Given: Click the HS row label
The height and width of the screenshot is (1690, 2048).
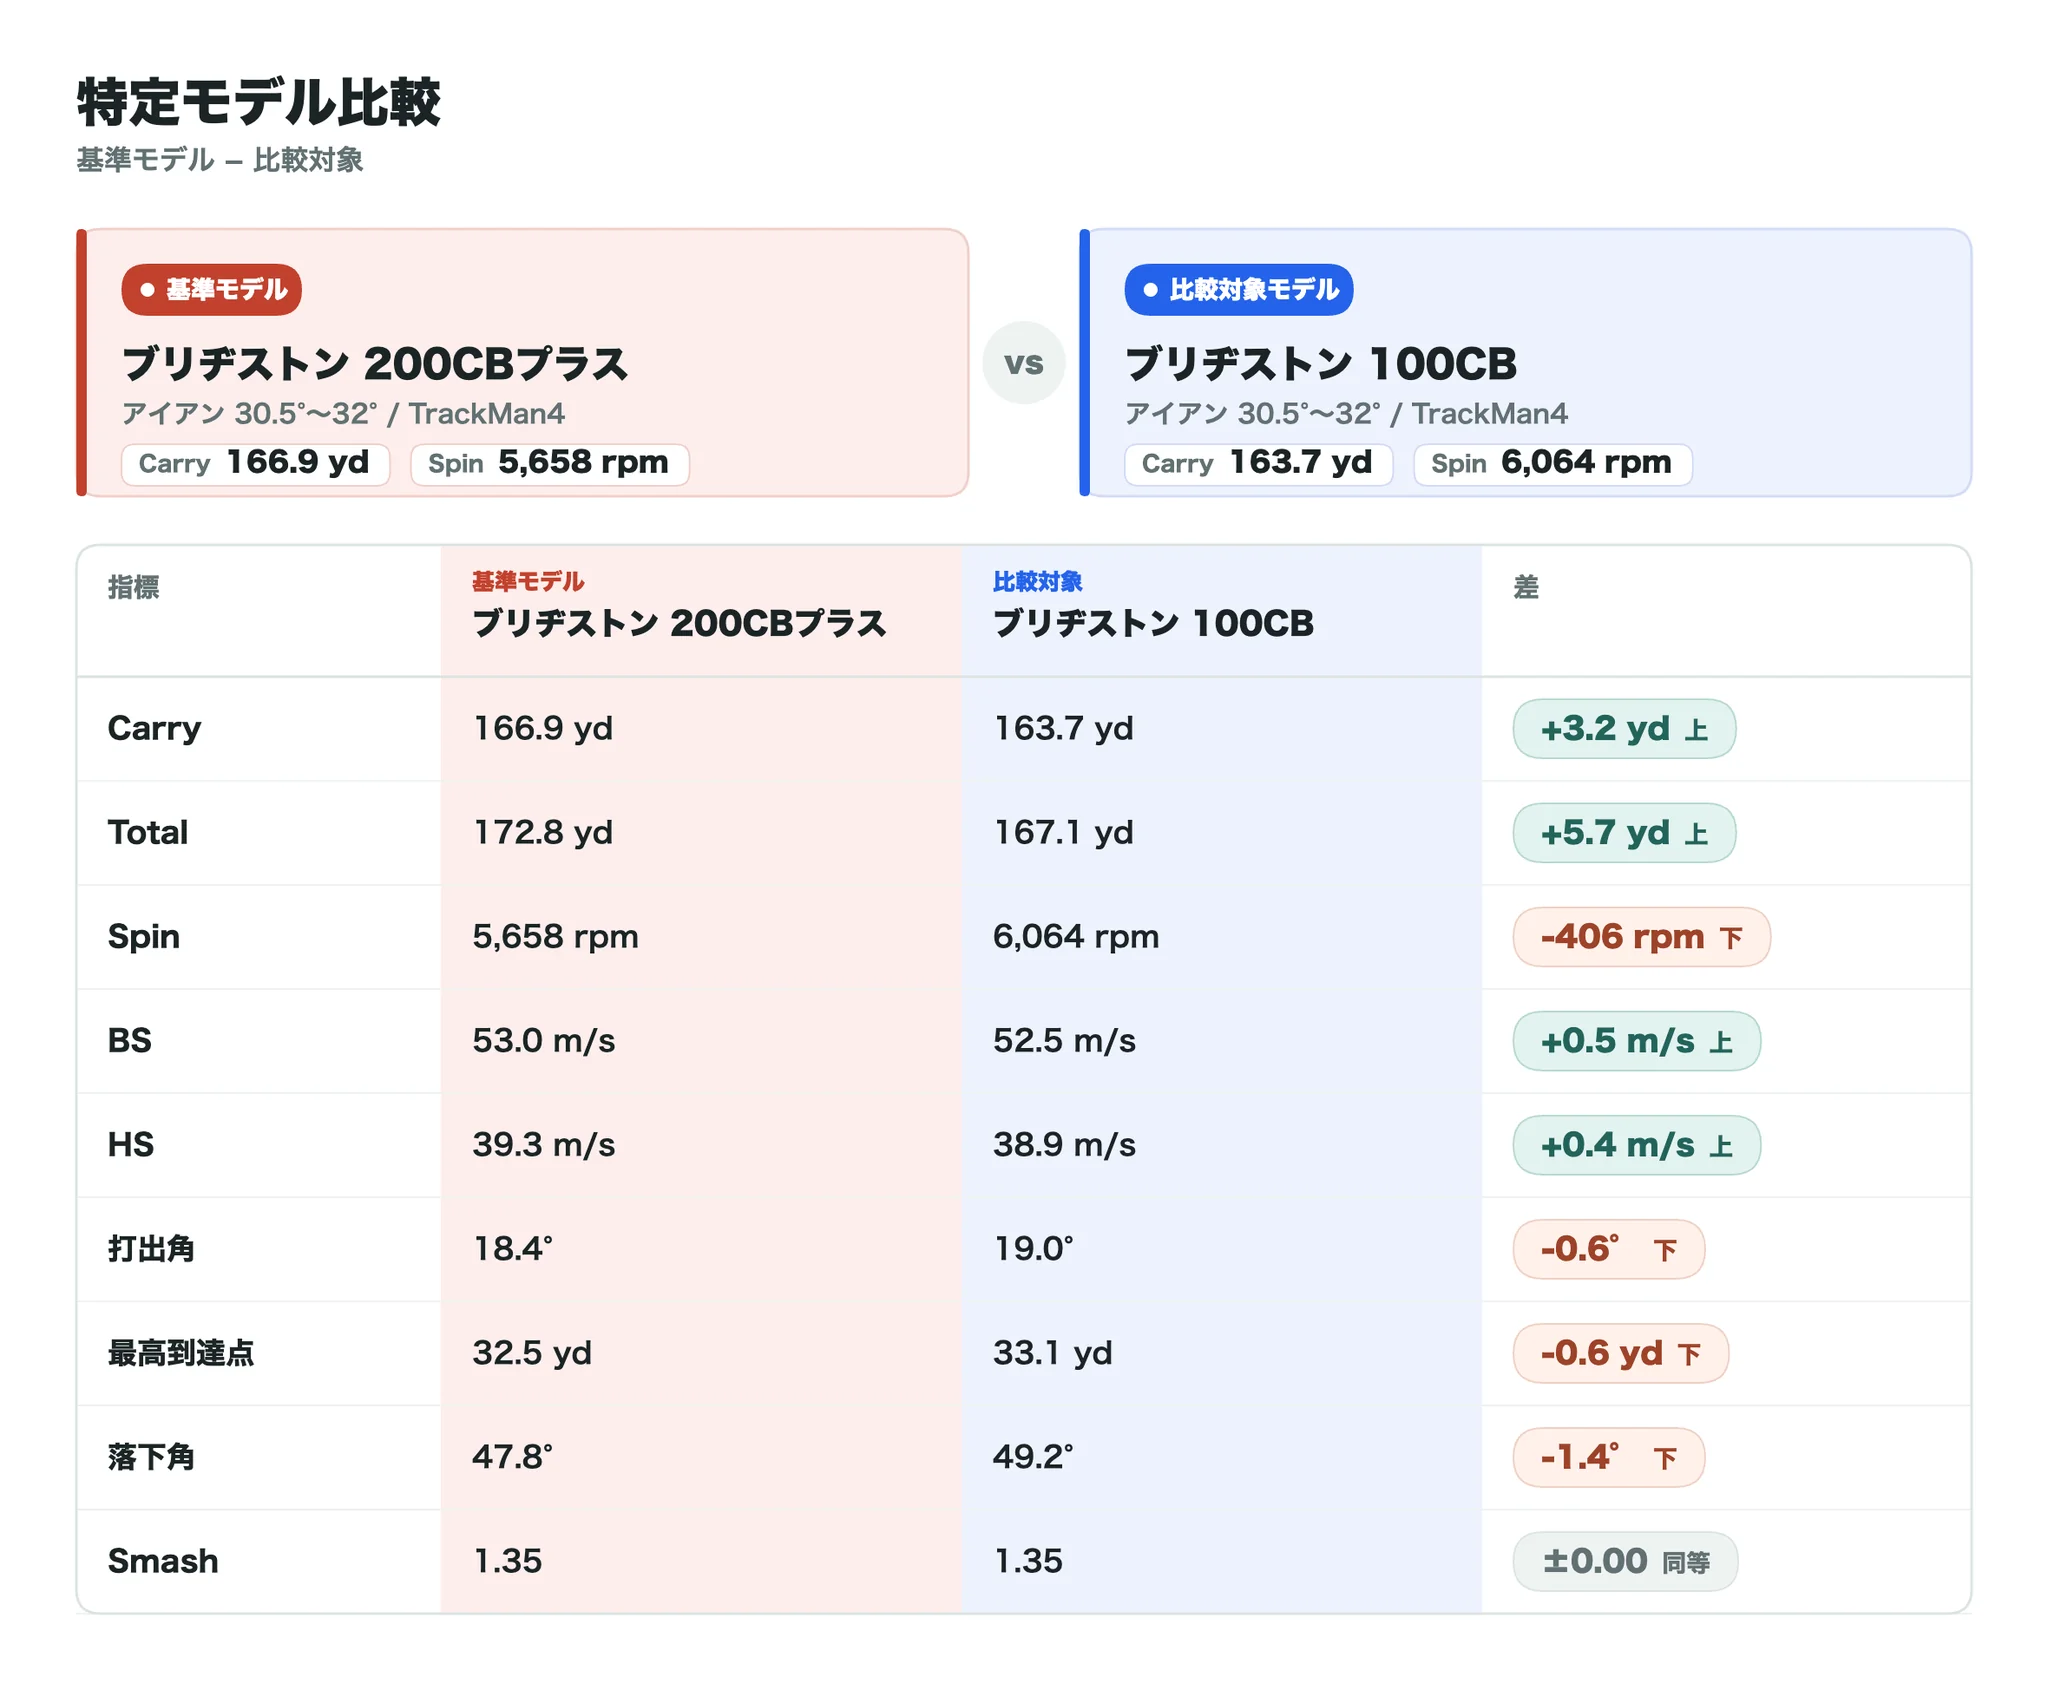Looking at the screenshot, I should [131, 1145].
